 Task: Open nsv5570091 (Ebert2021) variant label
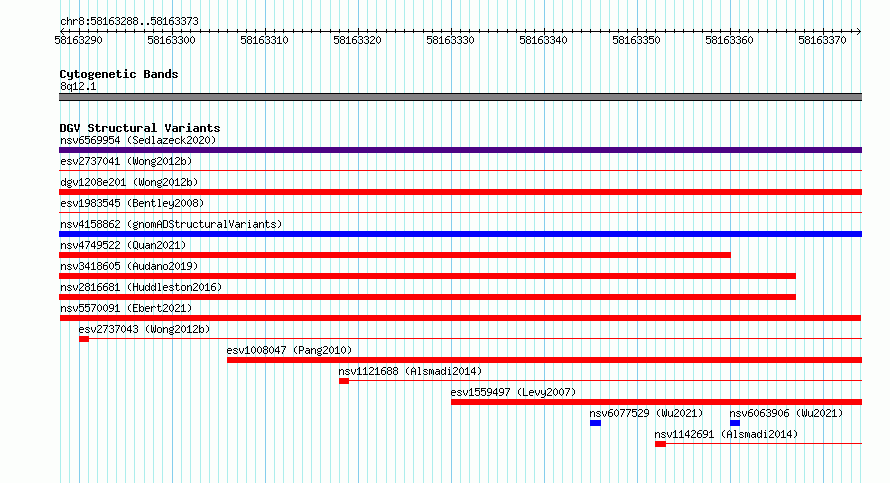coord(126,308)
